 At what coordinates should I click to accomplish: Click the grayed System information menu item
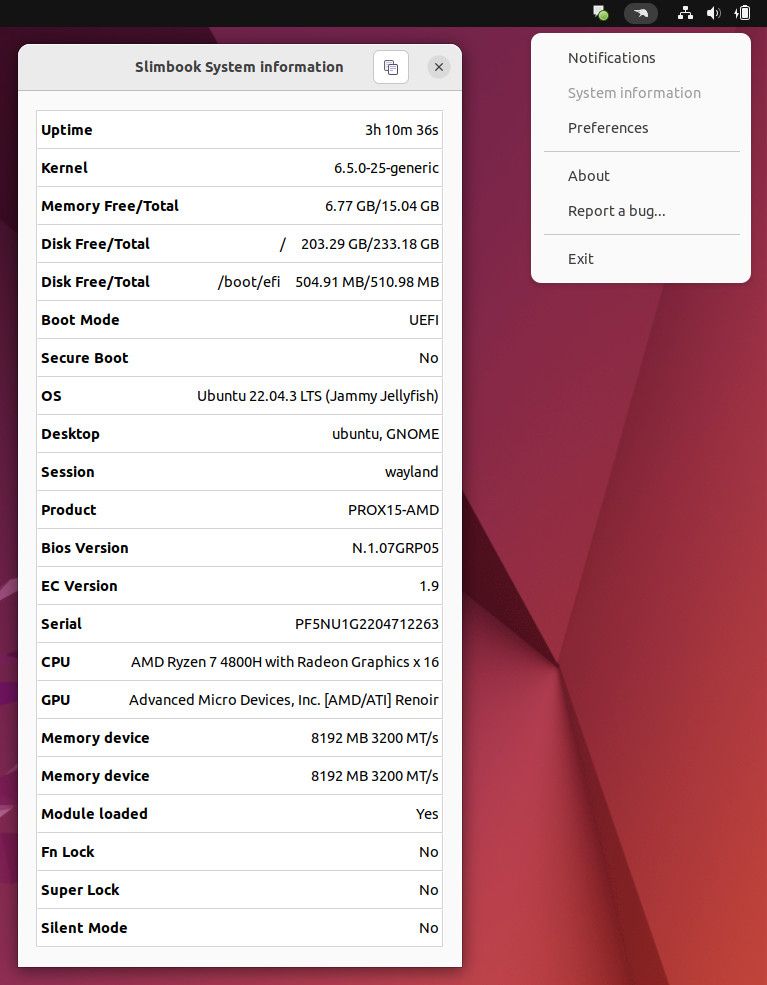click(x=634, y=93)
